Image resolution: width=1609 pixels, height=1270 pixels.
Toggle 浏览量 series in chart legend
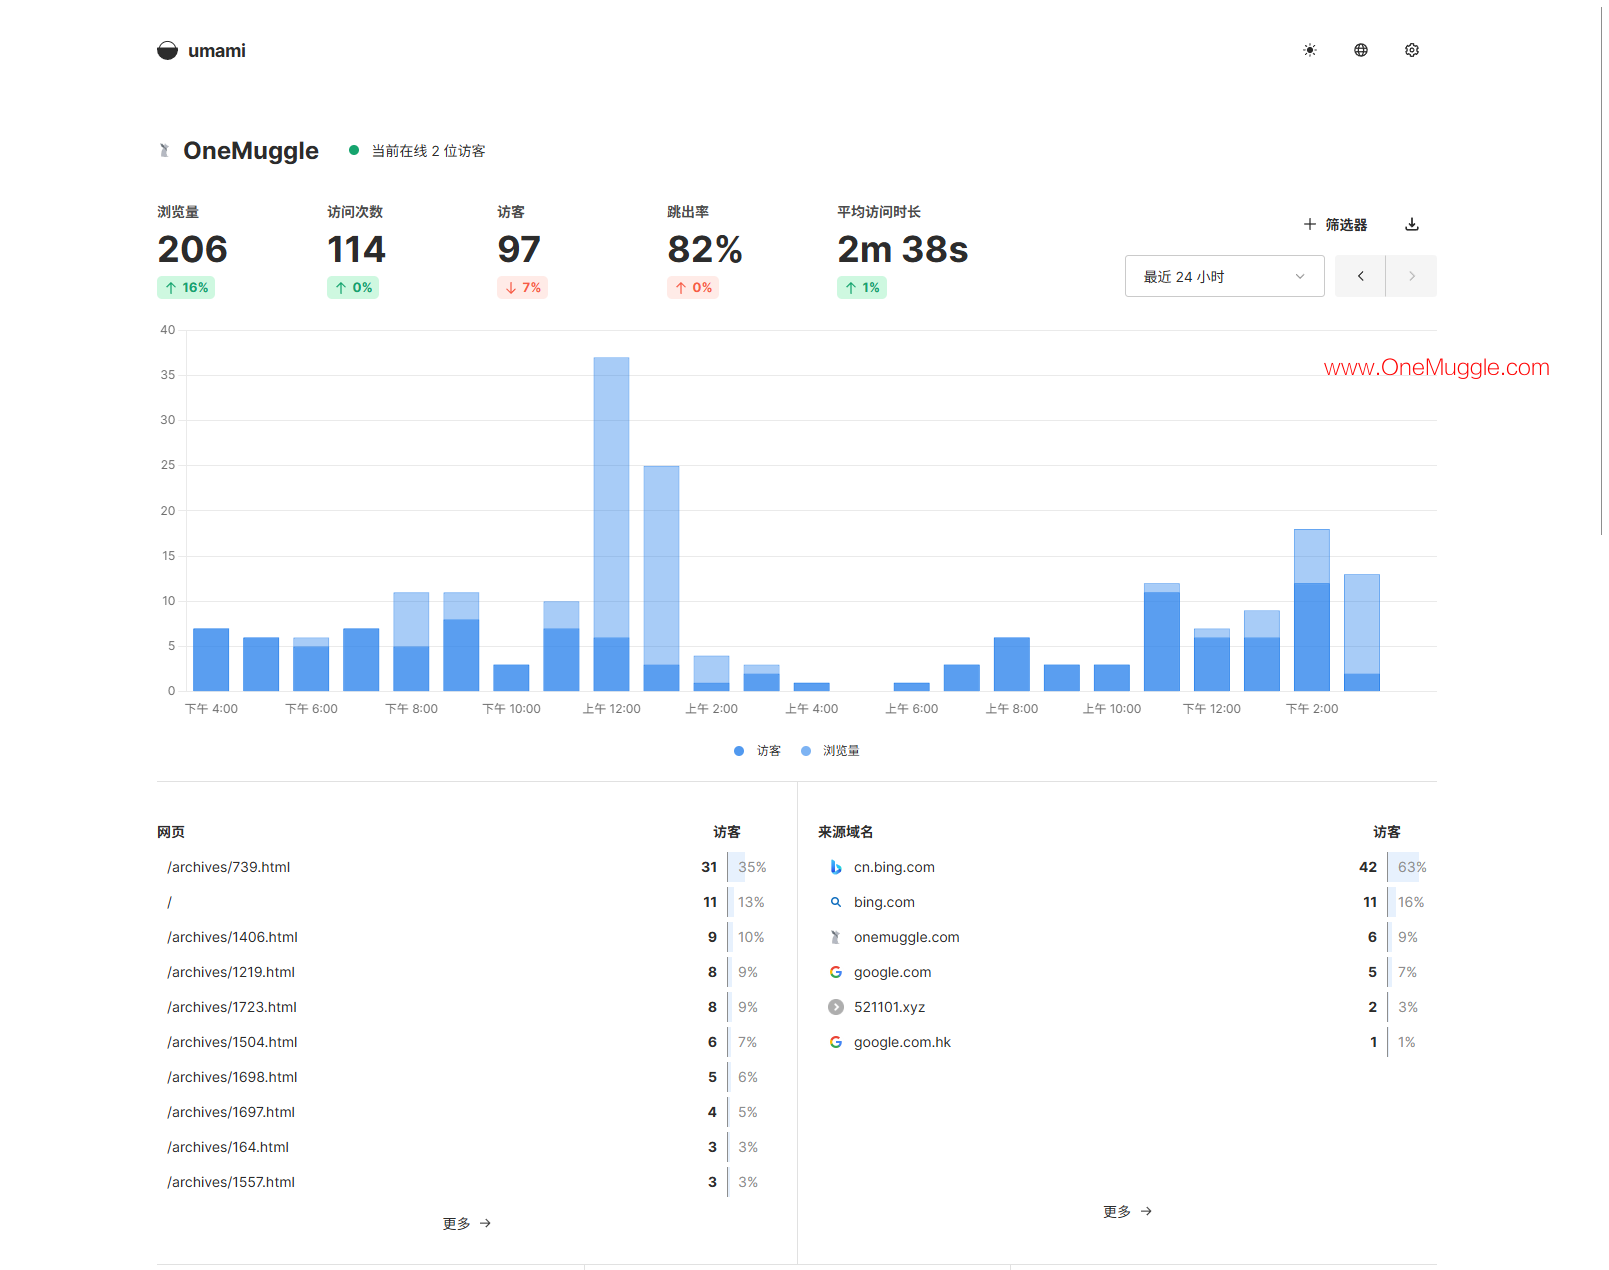tap(830, 751)
